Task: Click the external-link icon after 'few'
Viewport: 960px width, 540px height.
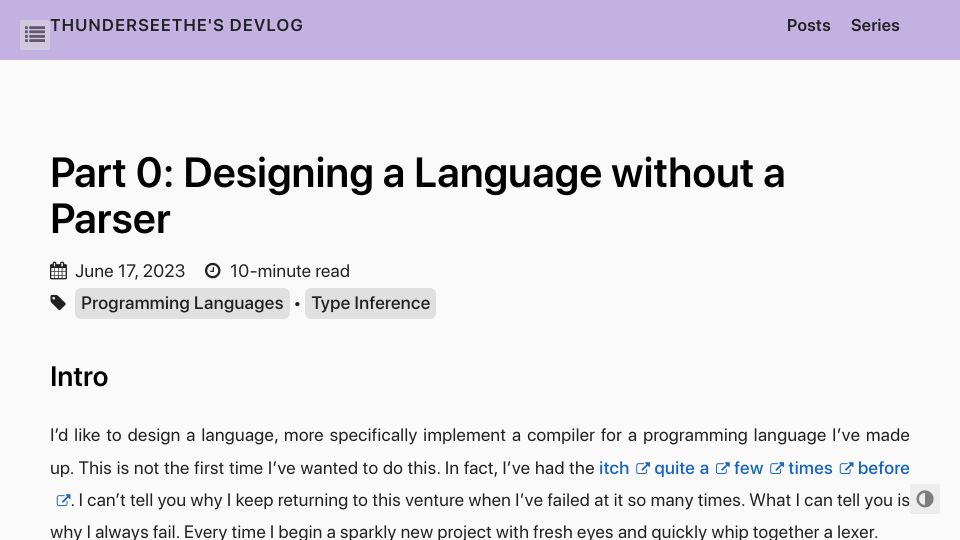Action: (776, 469)
